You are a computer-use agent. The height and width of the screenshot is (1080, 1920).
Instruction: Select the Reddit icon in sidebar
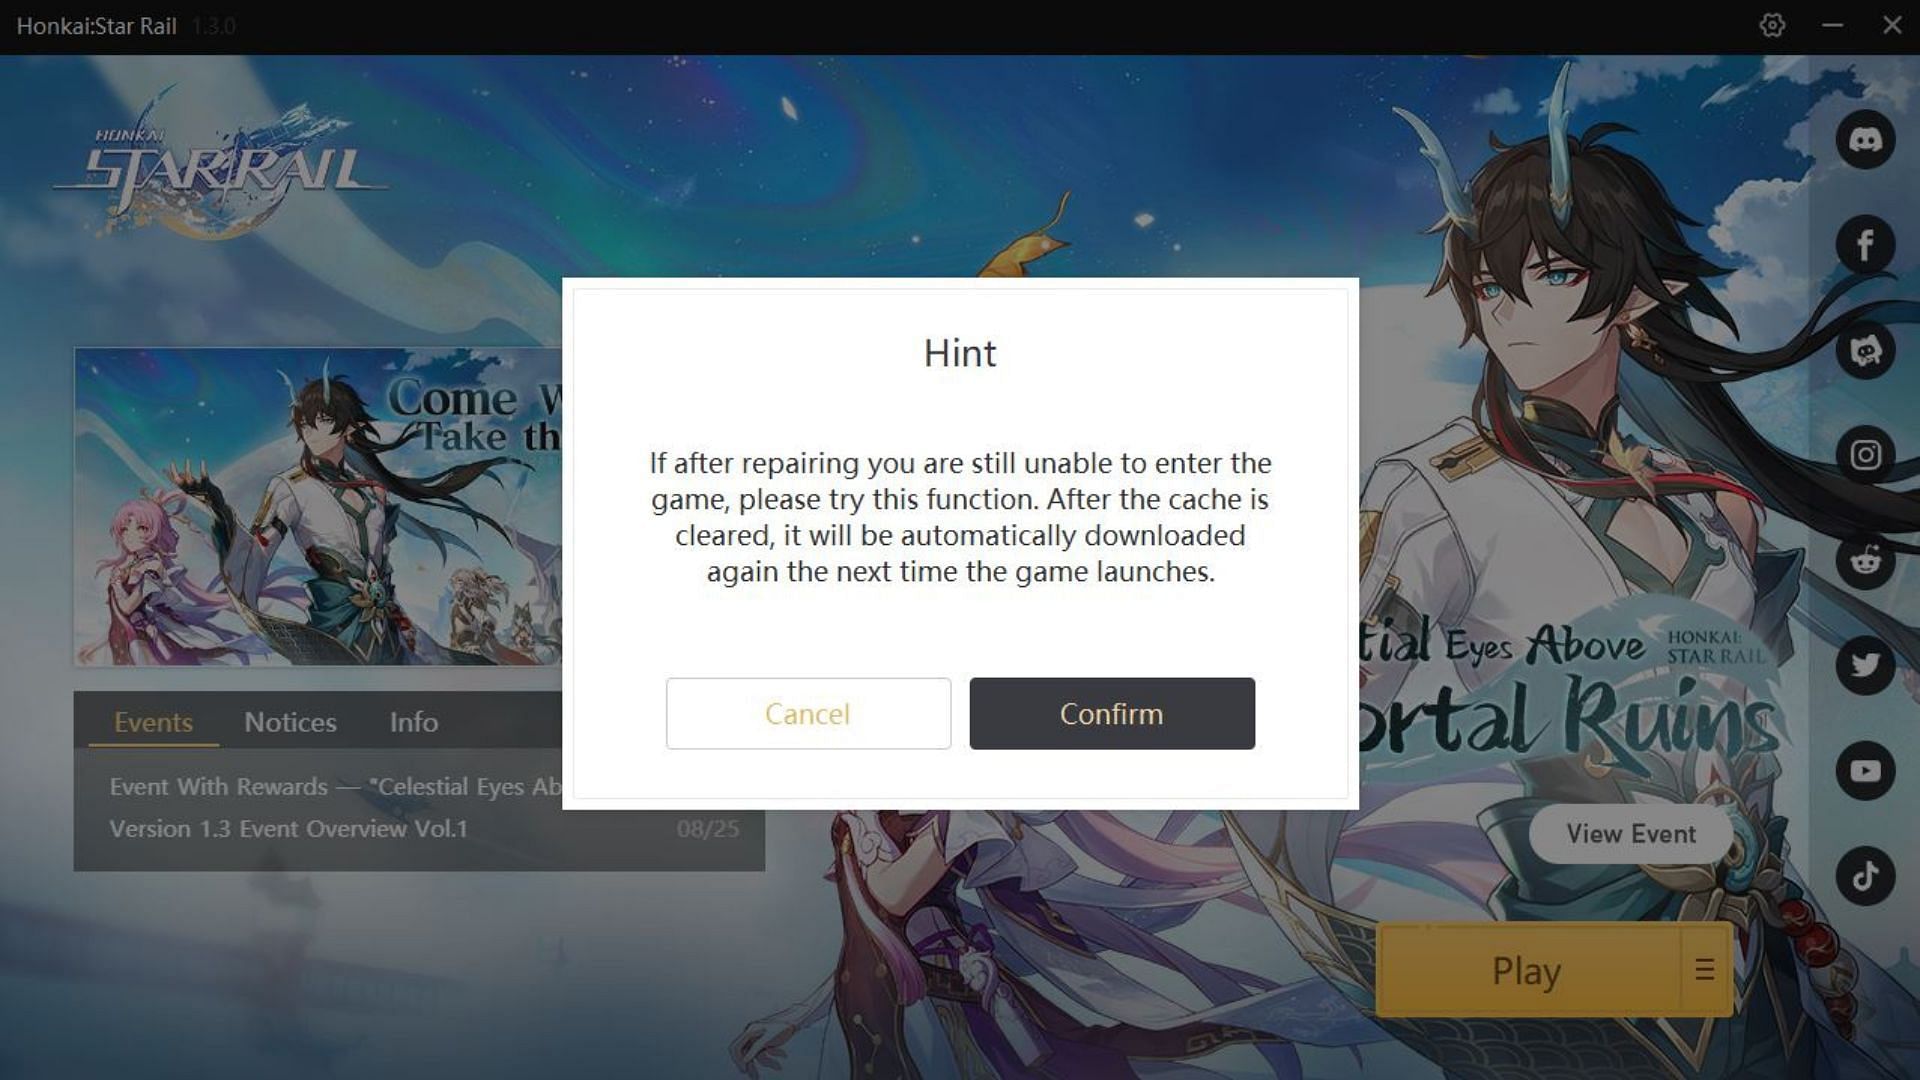(1865, 559)
